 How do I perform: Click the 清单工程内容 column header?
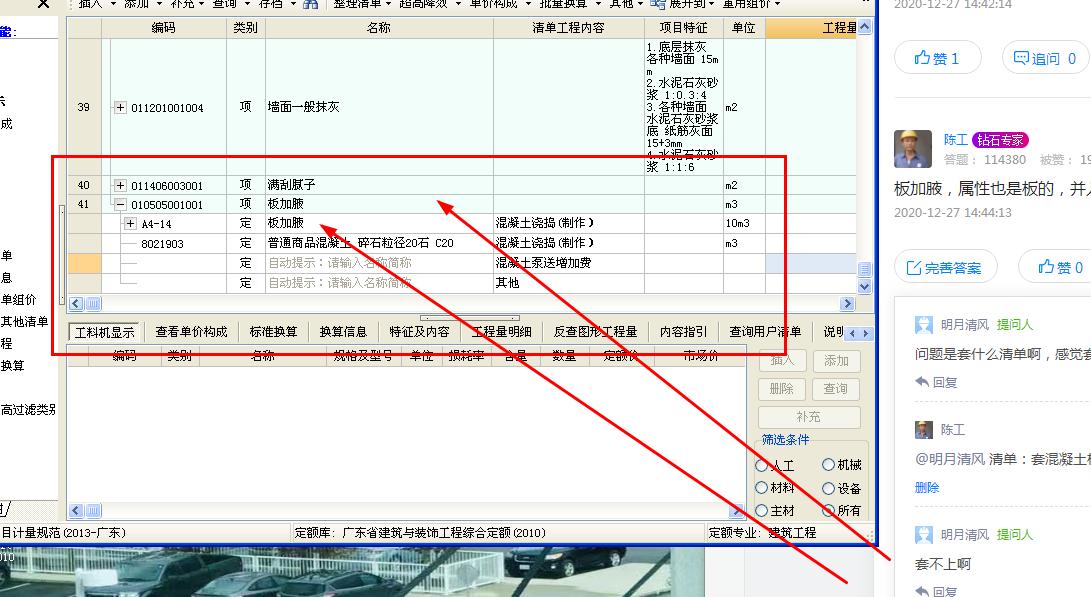tap(568, 28)
